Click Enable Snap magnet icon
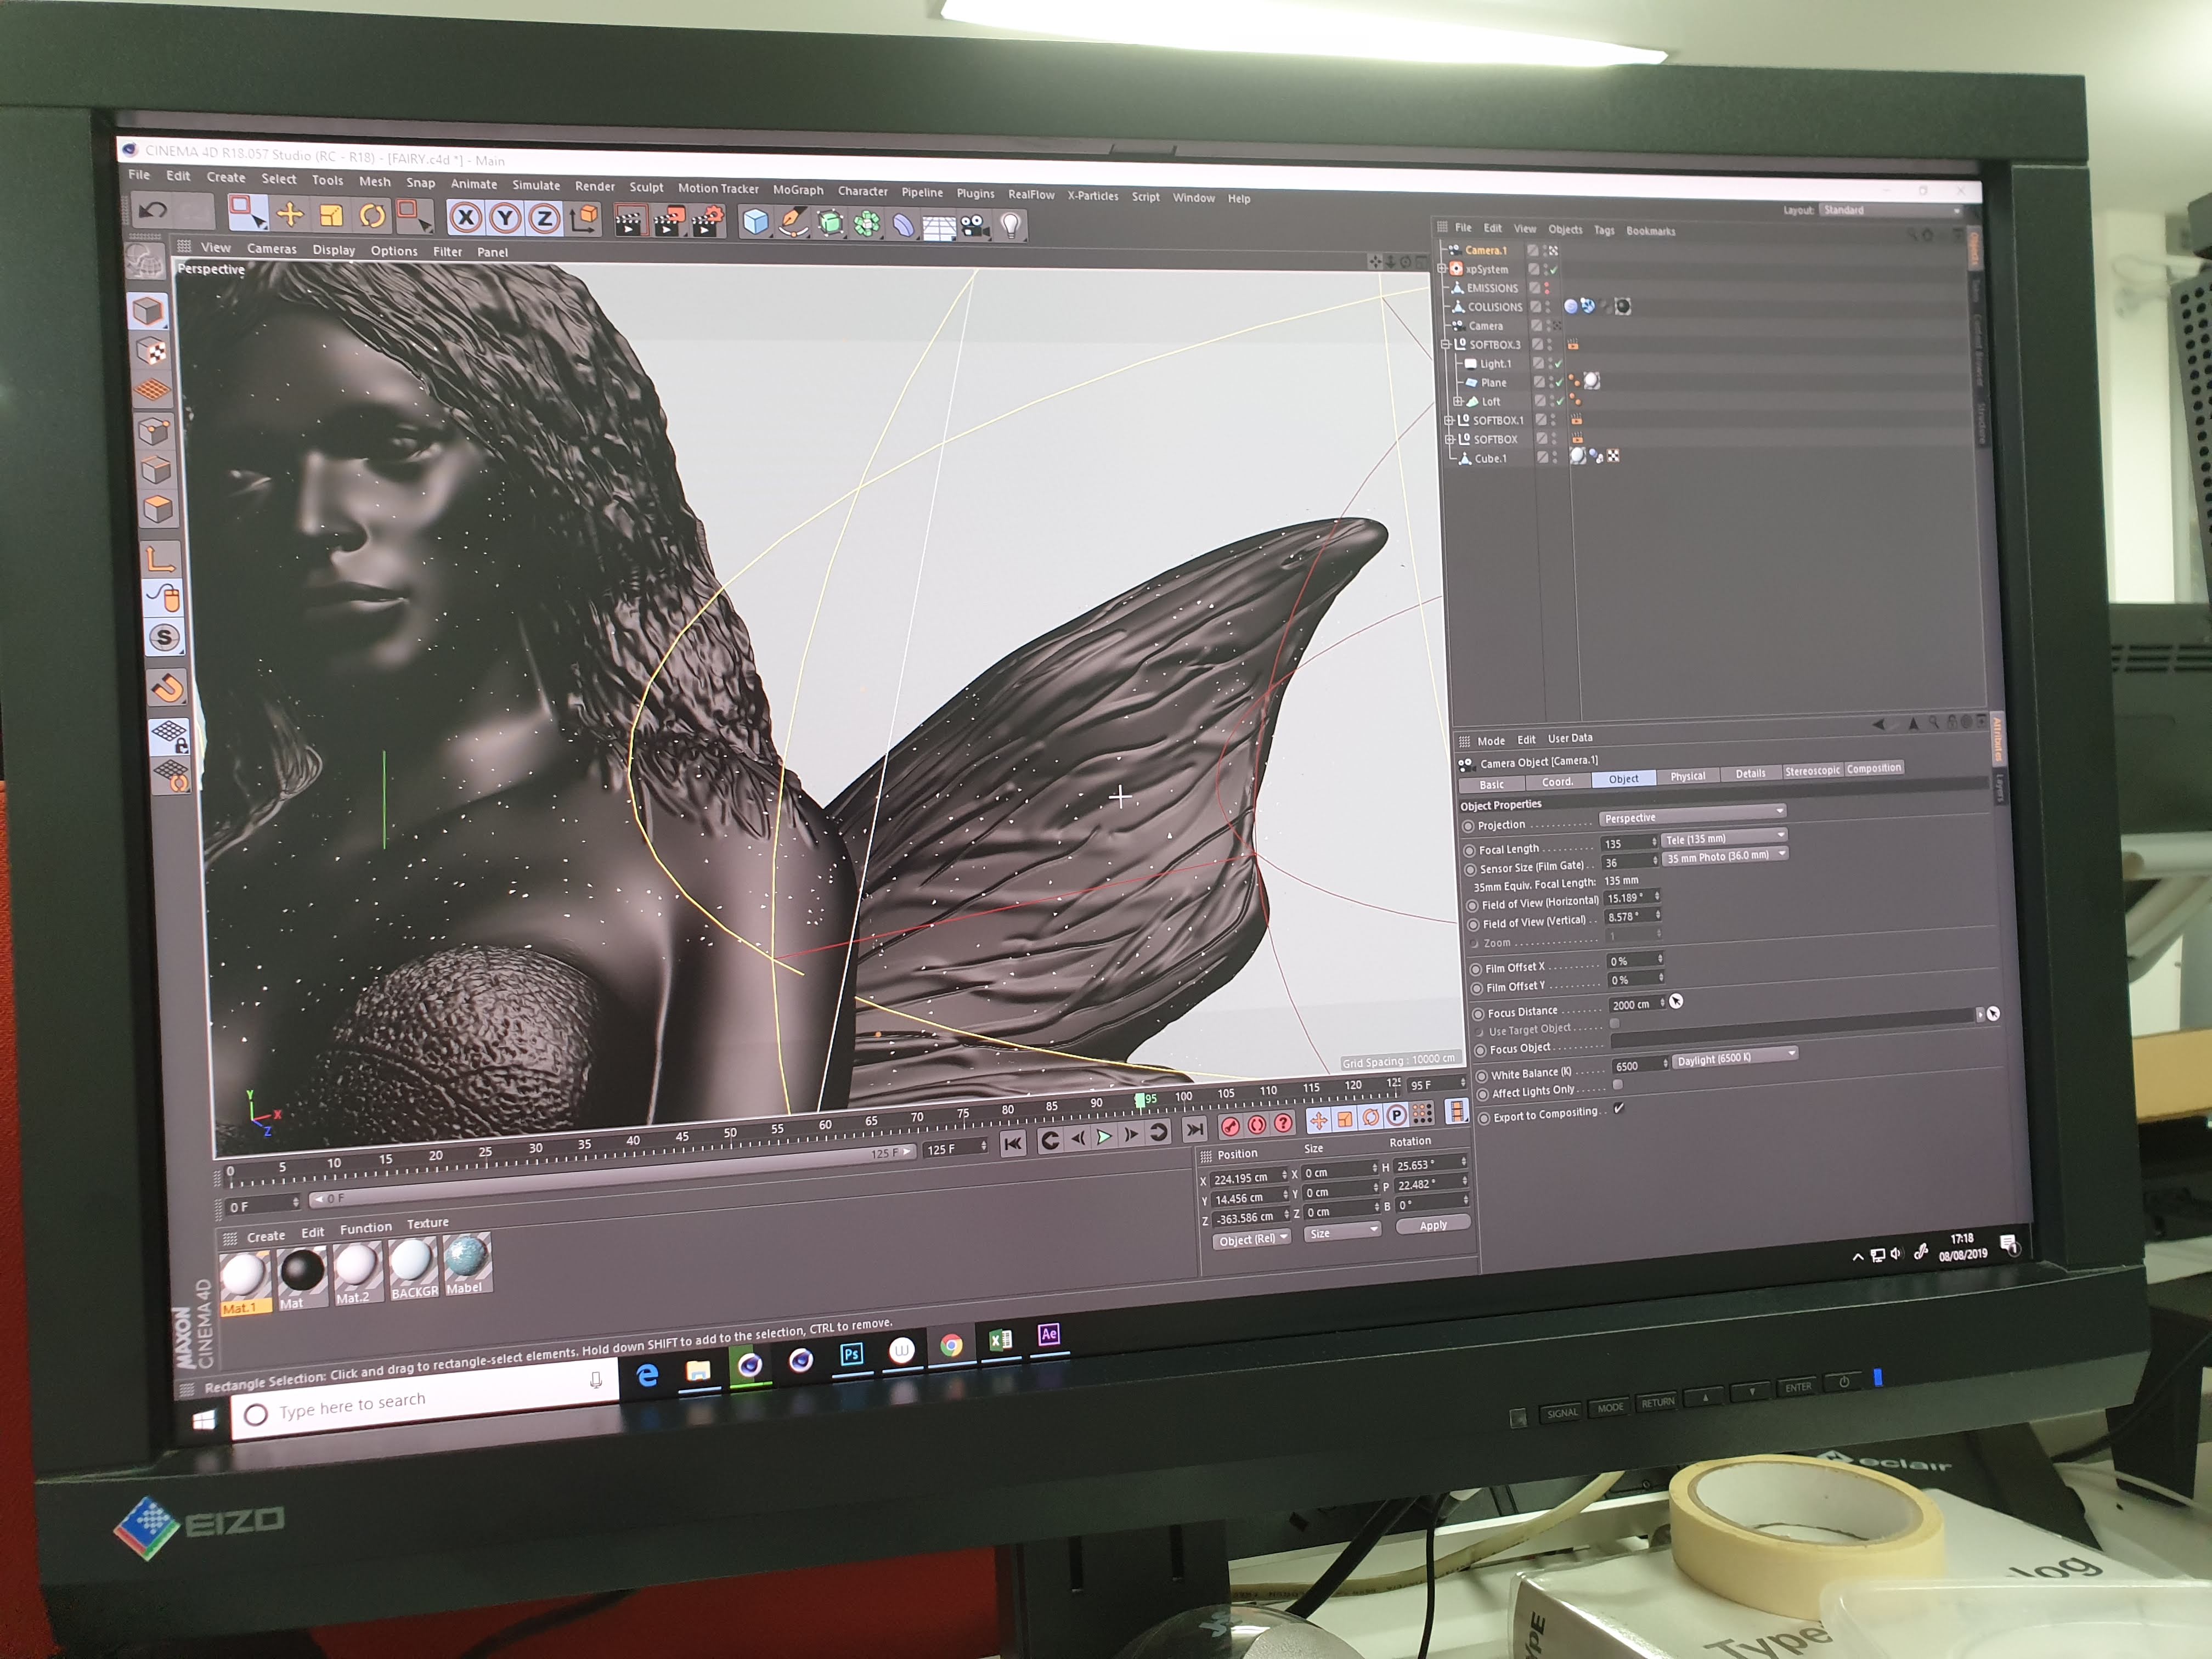The height and width of the screenshot is (1659, 2212). 168,688
